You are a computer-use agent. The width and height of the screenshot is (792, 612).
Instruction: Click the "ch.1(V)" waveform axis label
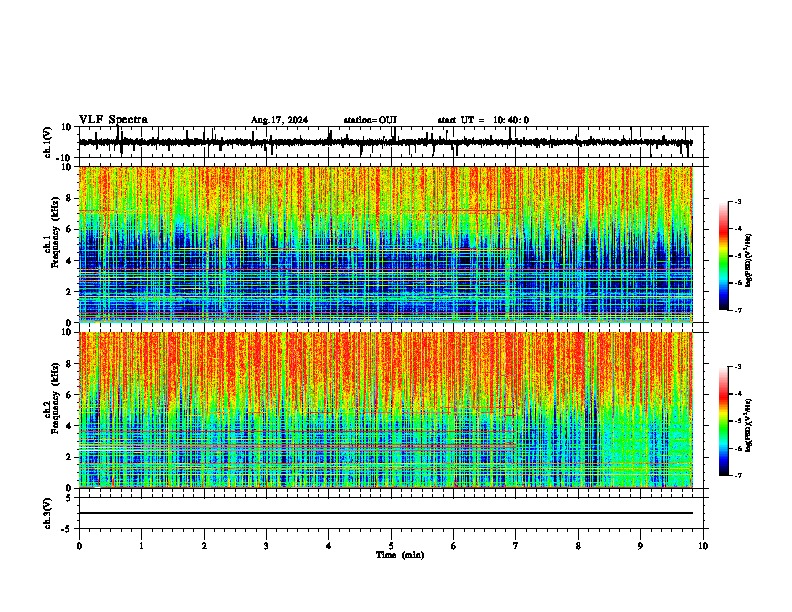click(x=48, y=142)
